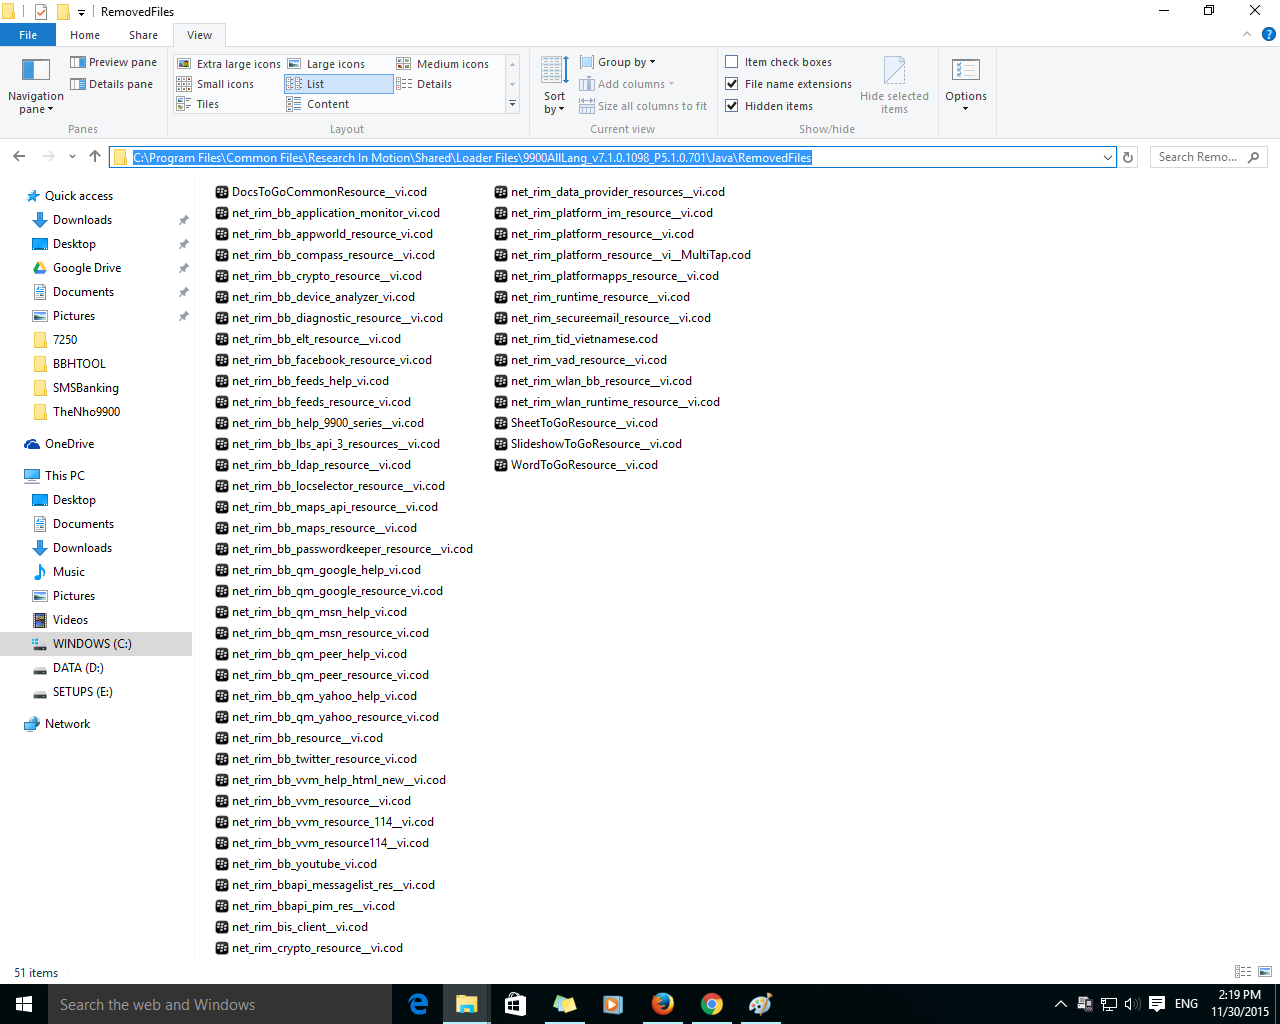
Task: Click the Search RemovedFiles input box
Action: [1197, 157]
